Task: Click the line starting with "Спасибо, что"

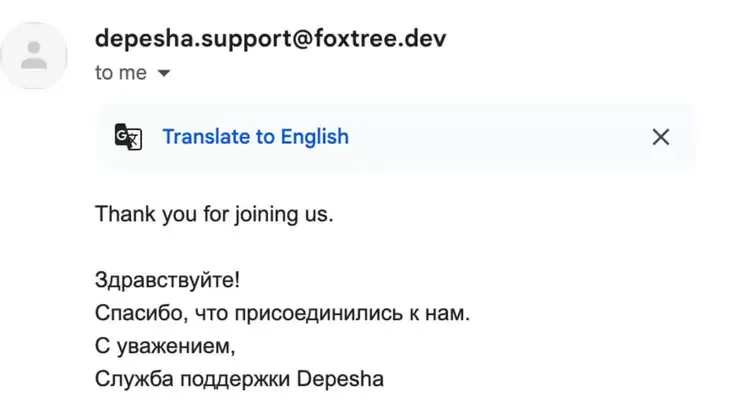Action: [282, 313]
